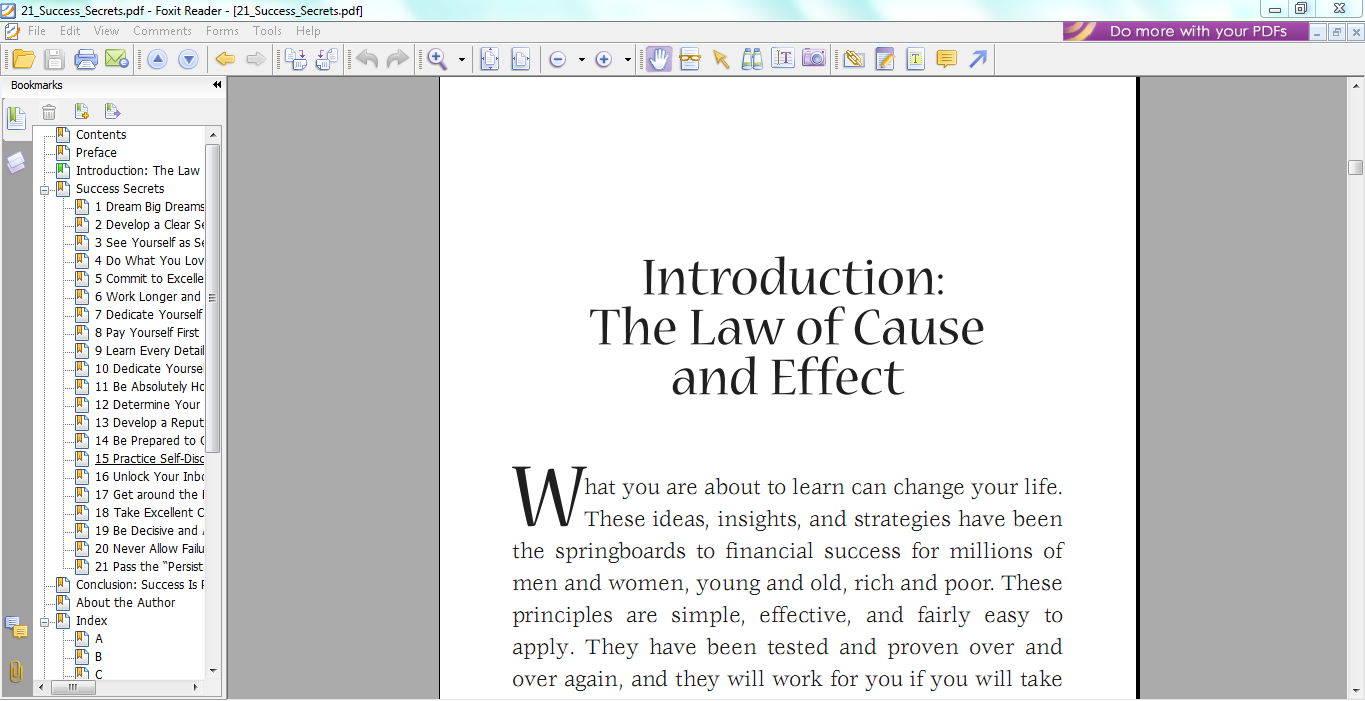The image size is (1365, 701).
Task: Click the grayed Next View forward arrow
Action: (256, 60)
